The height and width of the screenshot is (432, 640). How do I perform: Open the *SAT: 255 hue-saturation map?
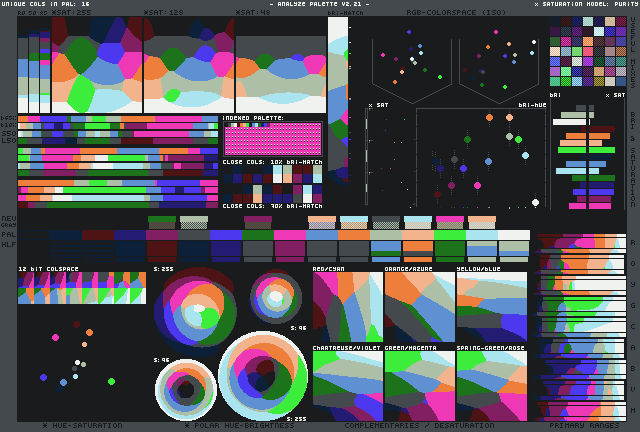click(x=97, y=65)
